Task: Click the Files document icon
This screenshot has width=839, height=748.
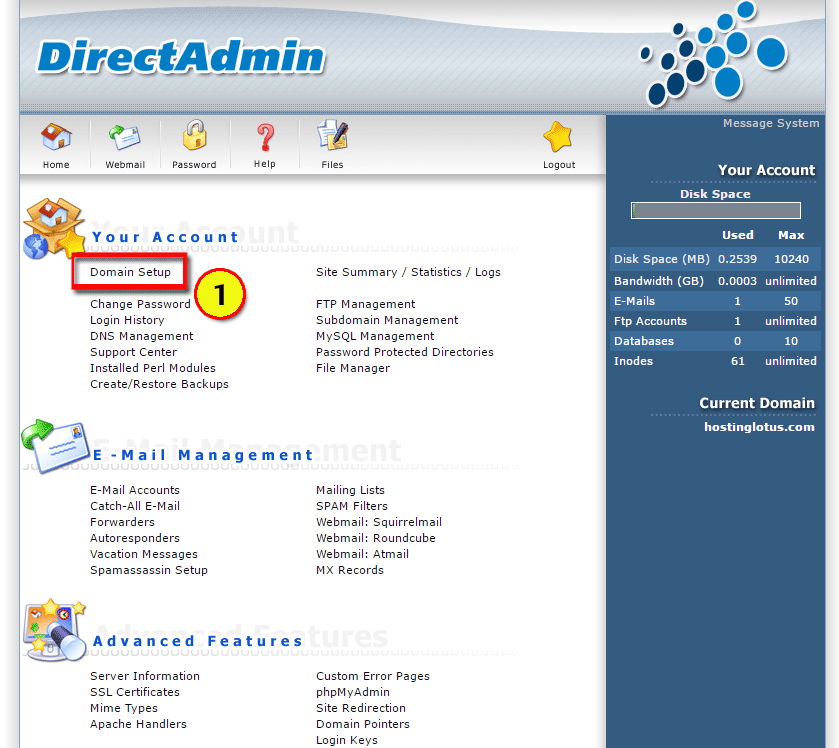Action: 332,135
